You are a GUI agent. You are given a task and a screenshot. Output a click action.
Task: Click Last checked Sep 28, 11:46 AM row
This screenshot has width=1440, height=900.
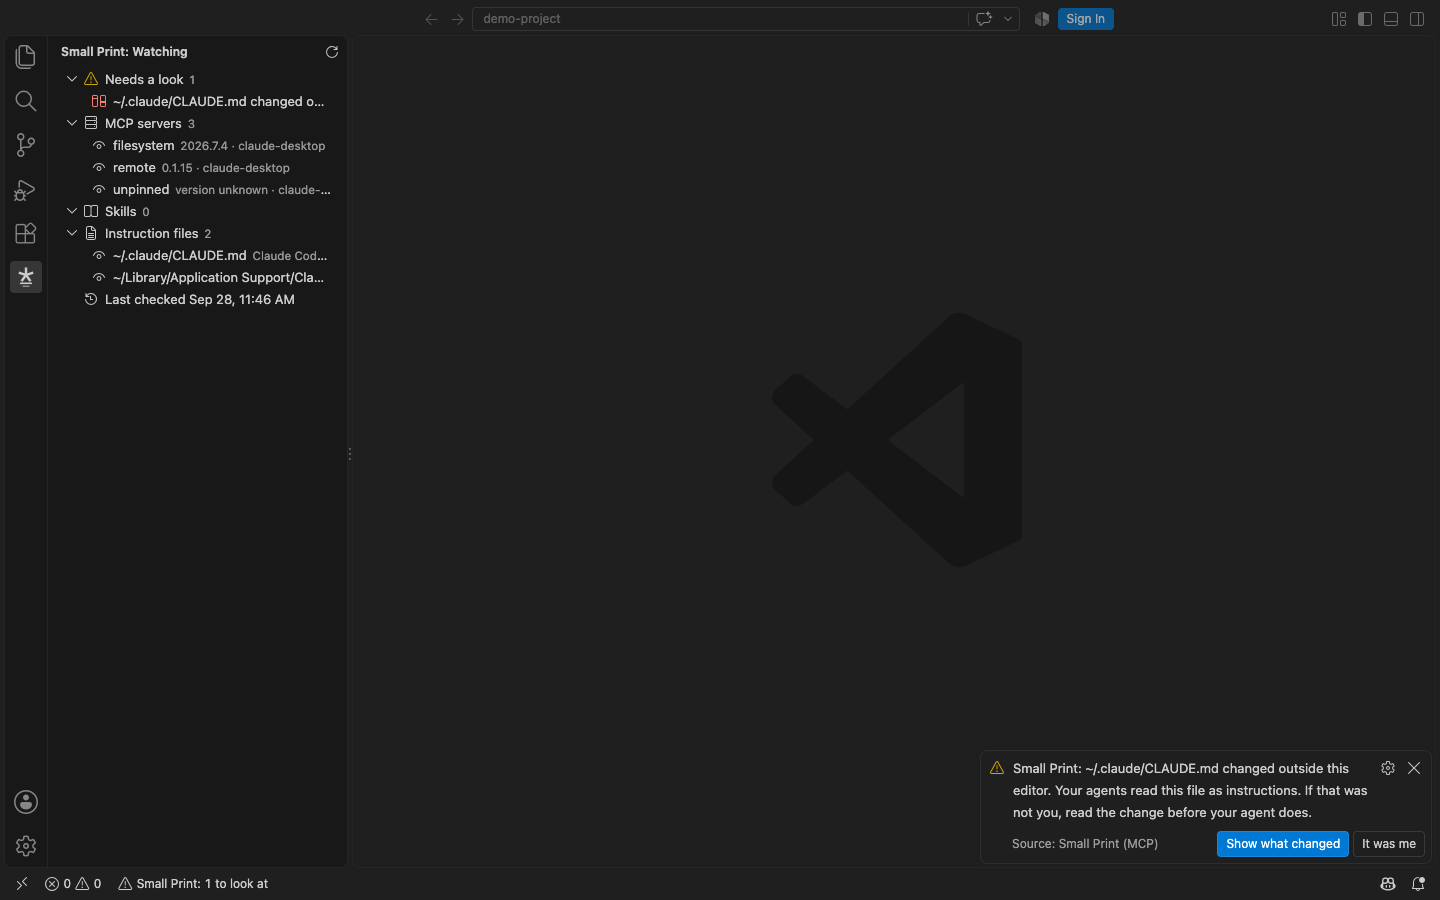pos(198,299)
